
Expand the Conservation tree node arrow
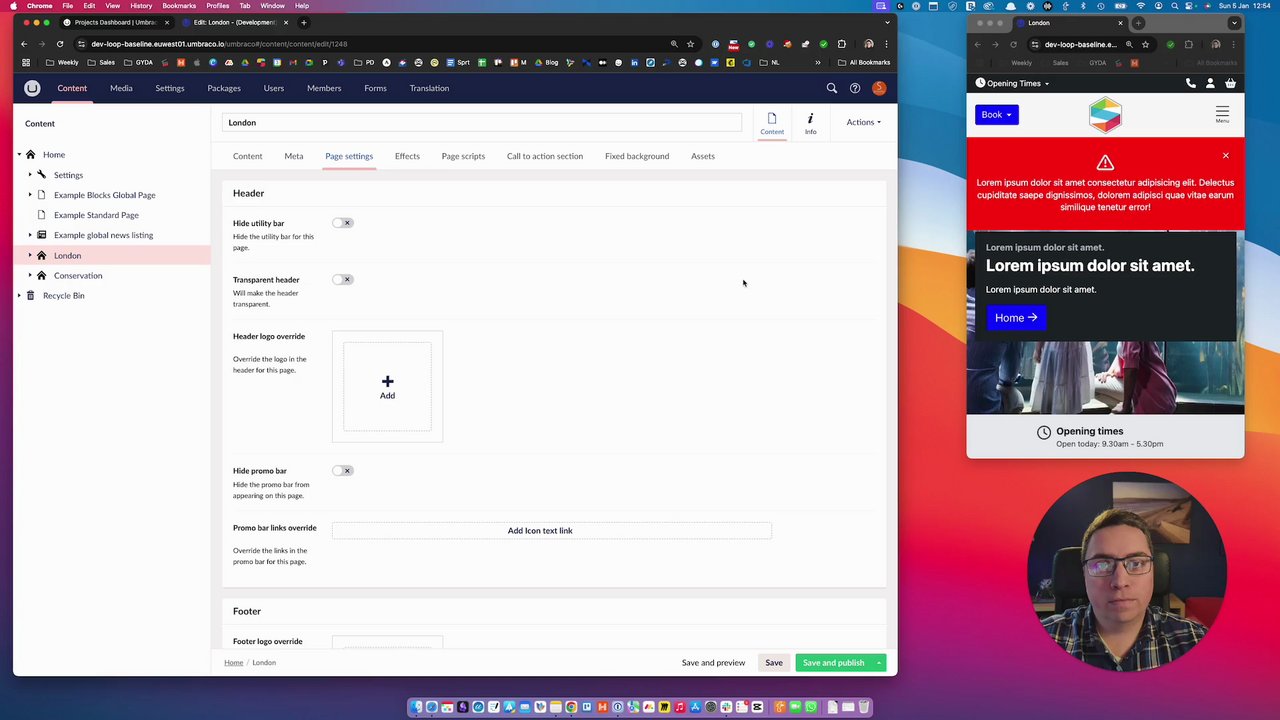[x=30, y=275]
